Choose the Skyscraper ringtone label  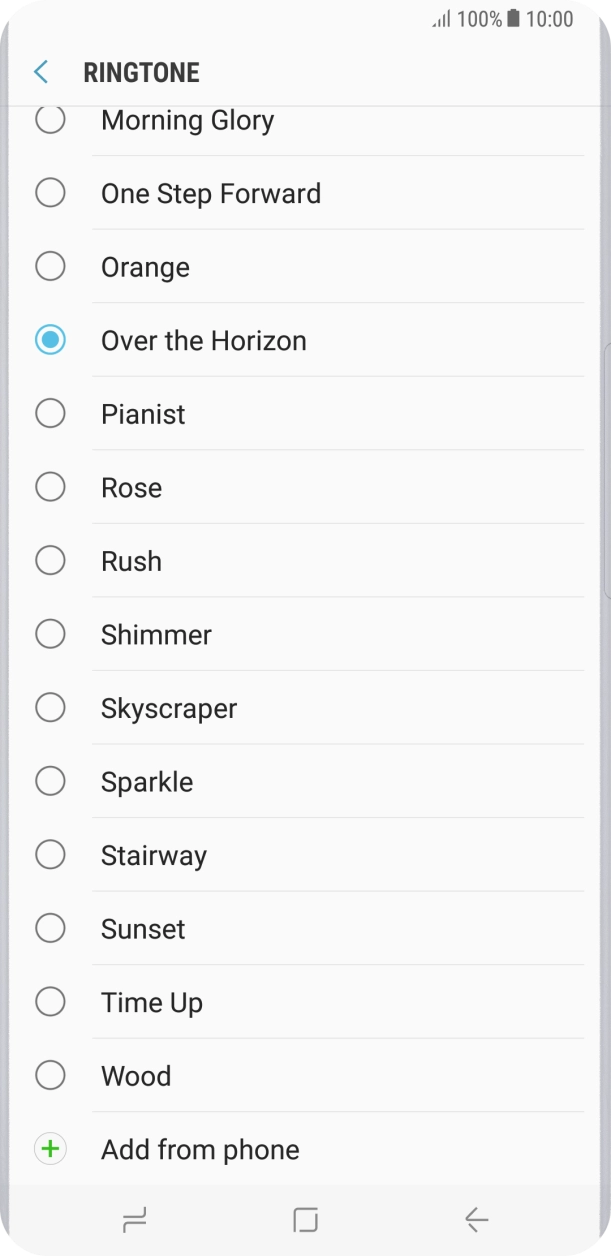pos(169,708)
